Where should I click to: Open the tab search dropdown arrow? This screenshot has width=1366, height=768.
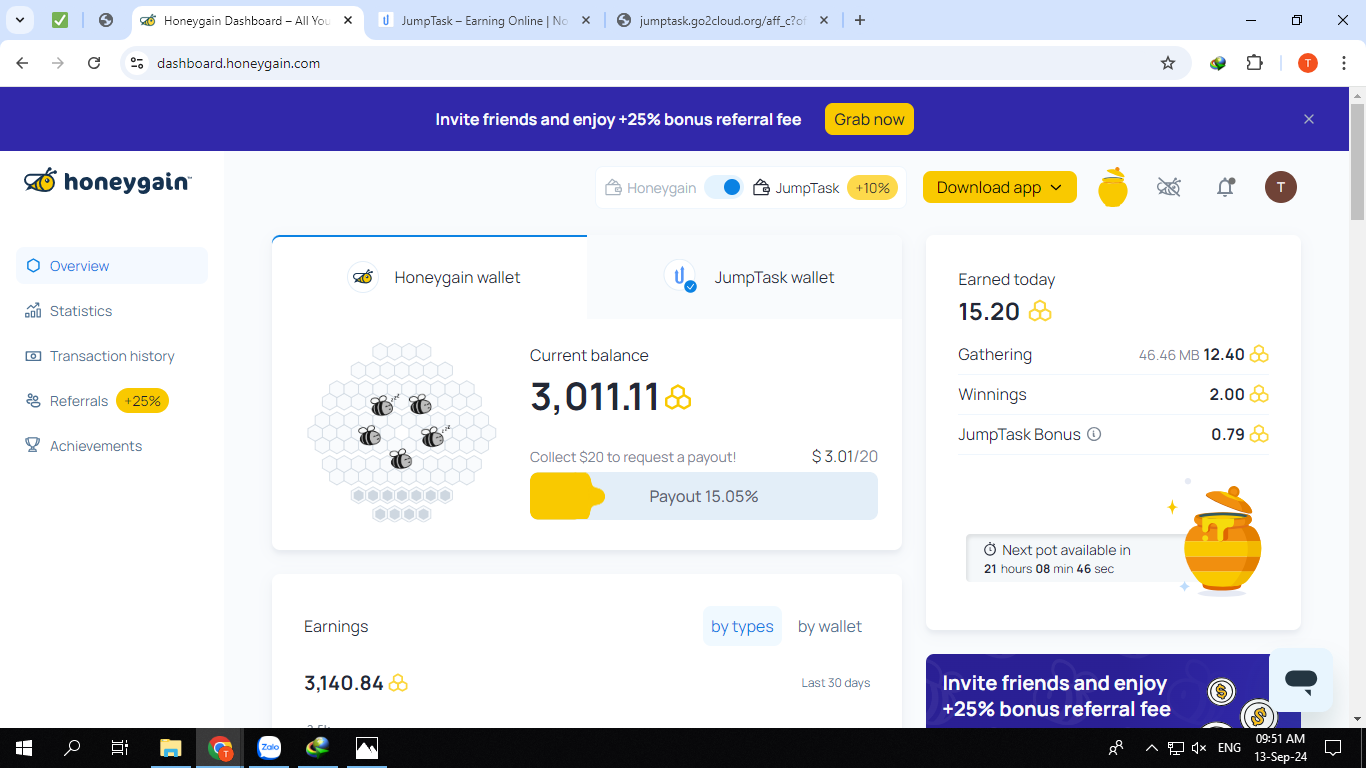coord(19,20)
